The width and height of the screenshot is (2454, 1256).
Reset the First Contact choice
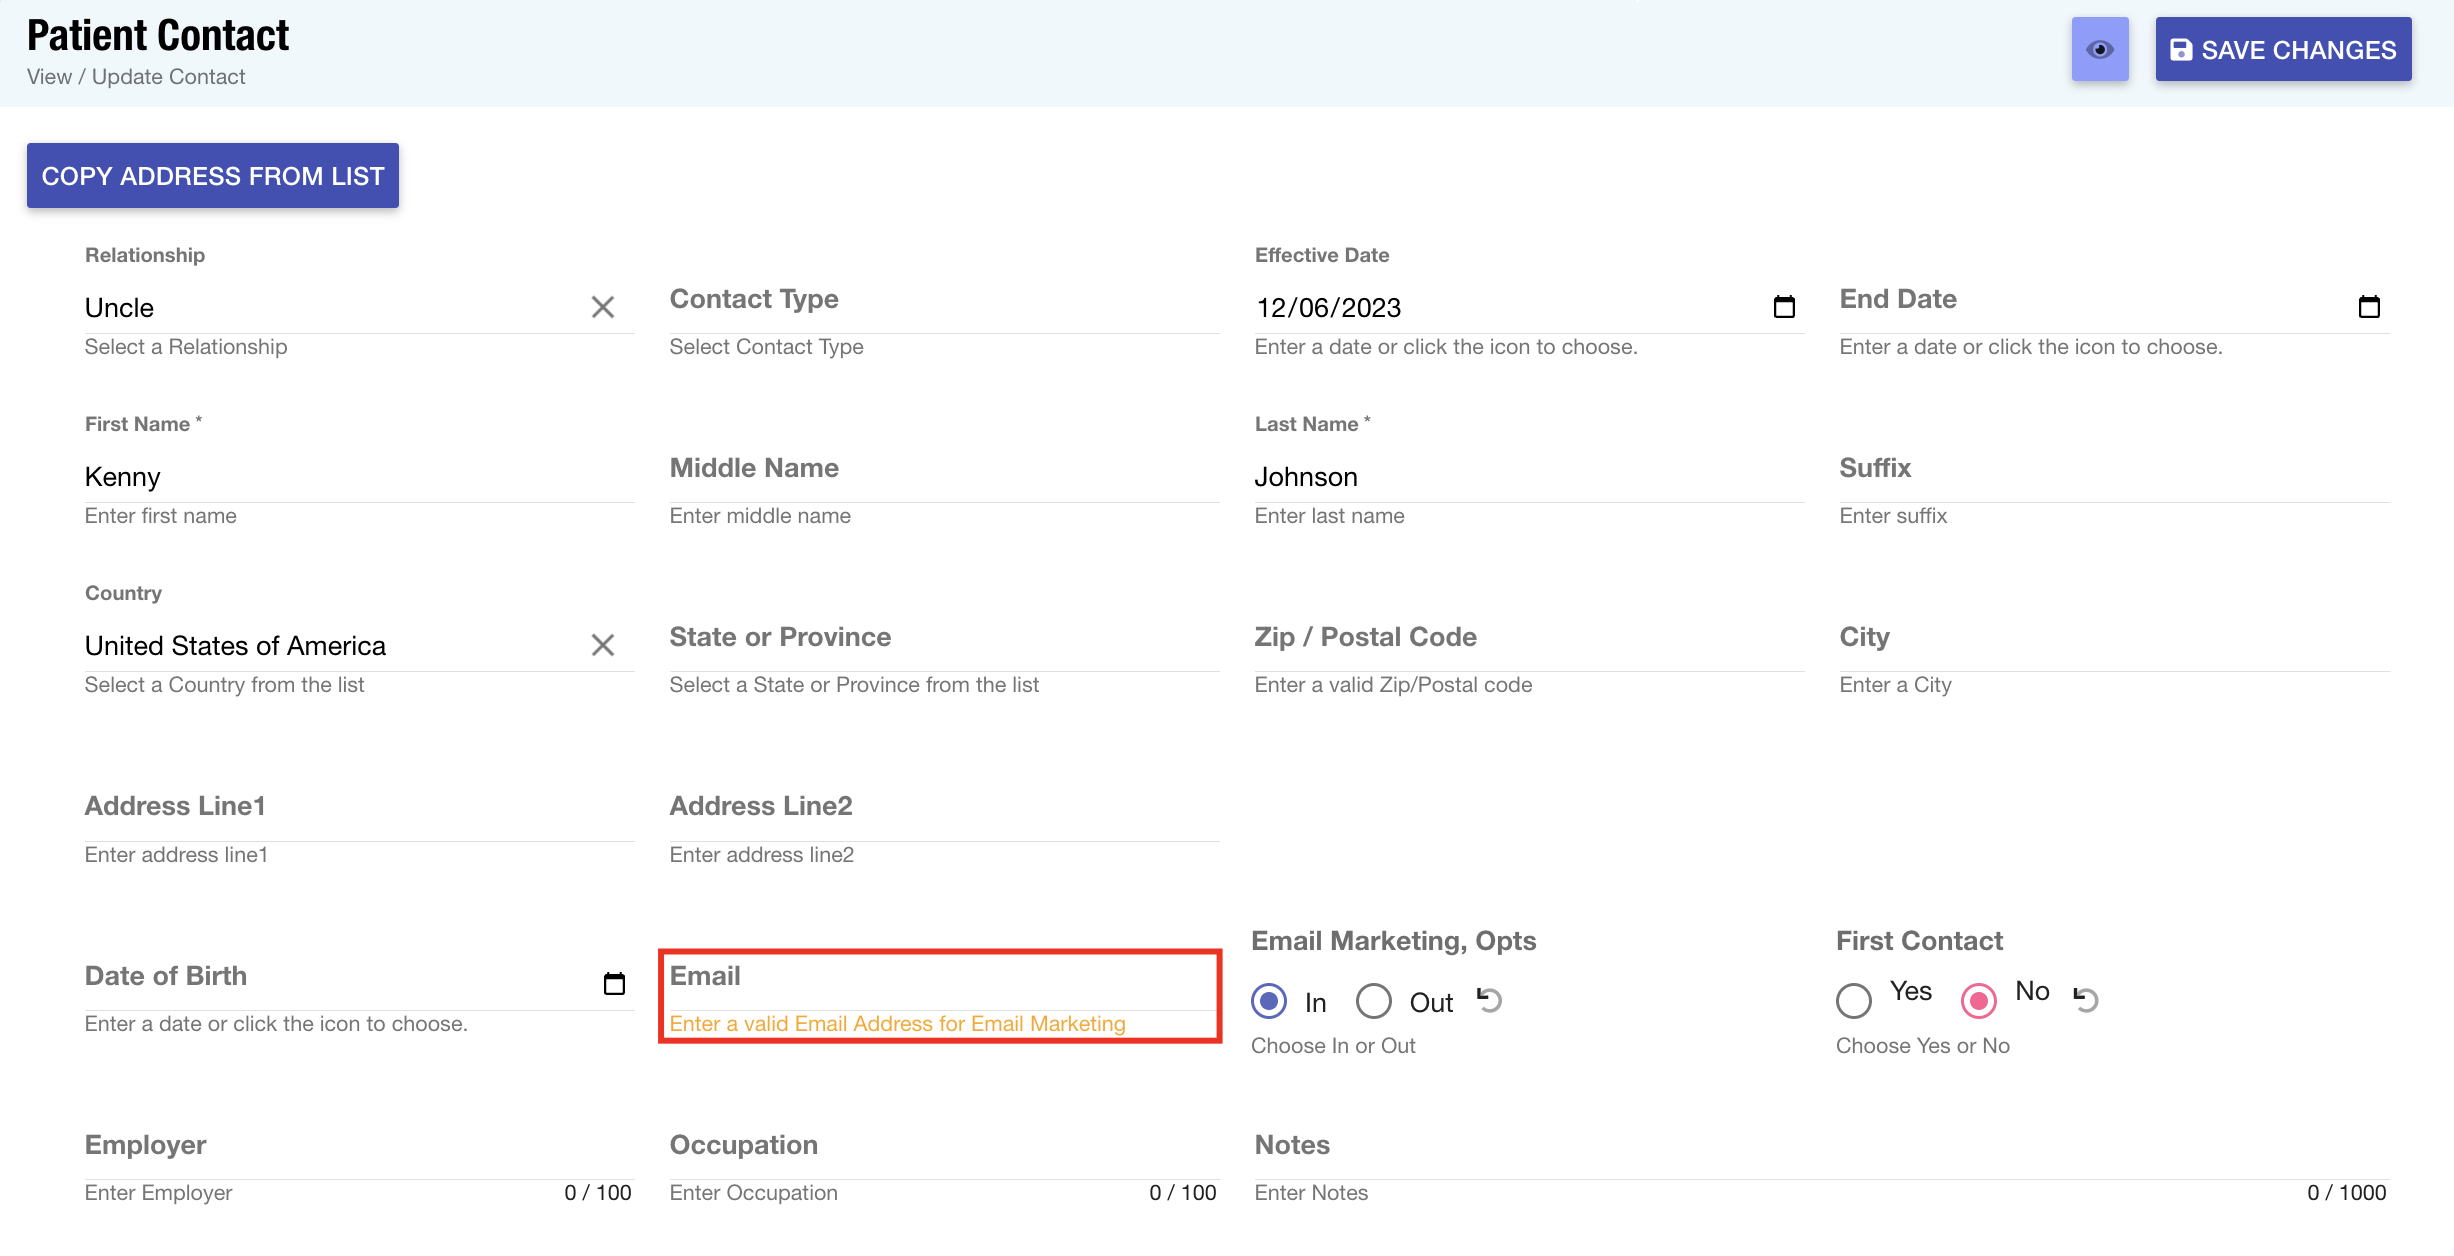click(x=2085, y=998)
